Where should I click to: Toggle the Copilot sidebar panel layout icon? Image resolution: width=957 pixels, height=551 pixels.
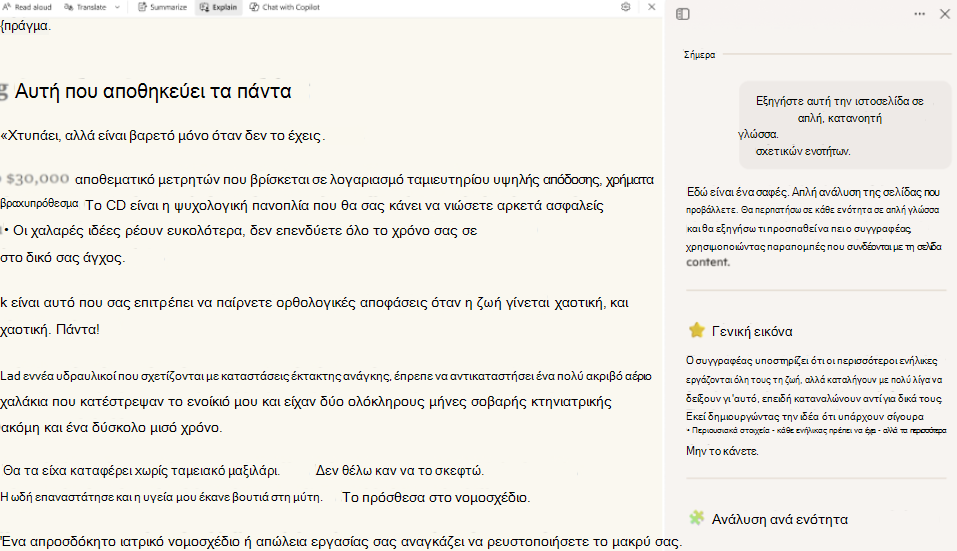[x=683, y=14]
